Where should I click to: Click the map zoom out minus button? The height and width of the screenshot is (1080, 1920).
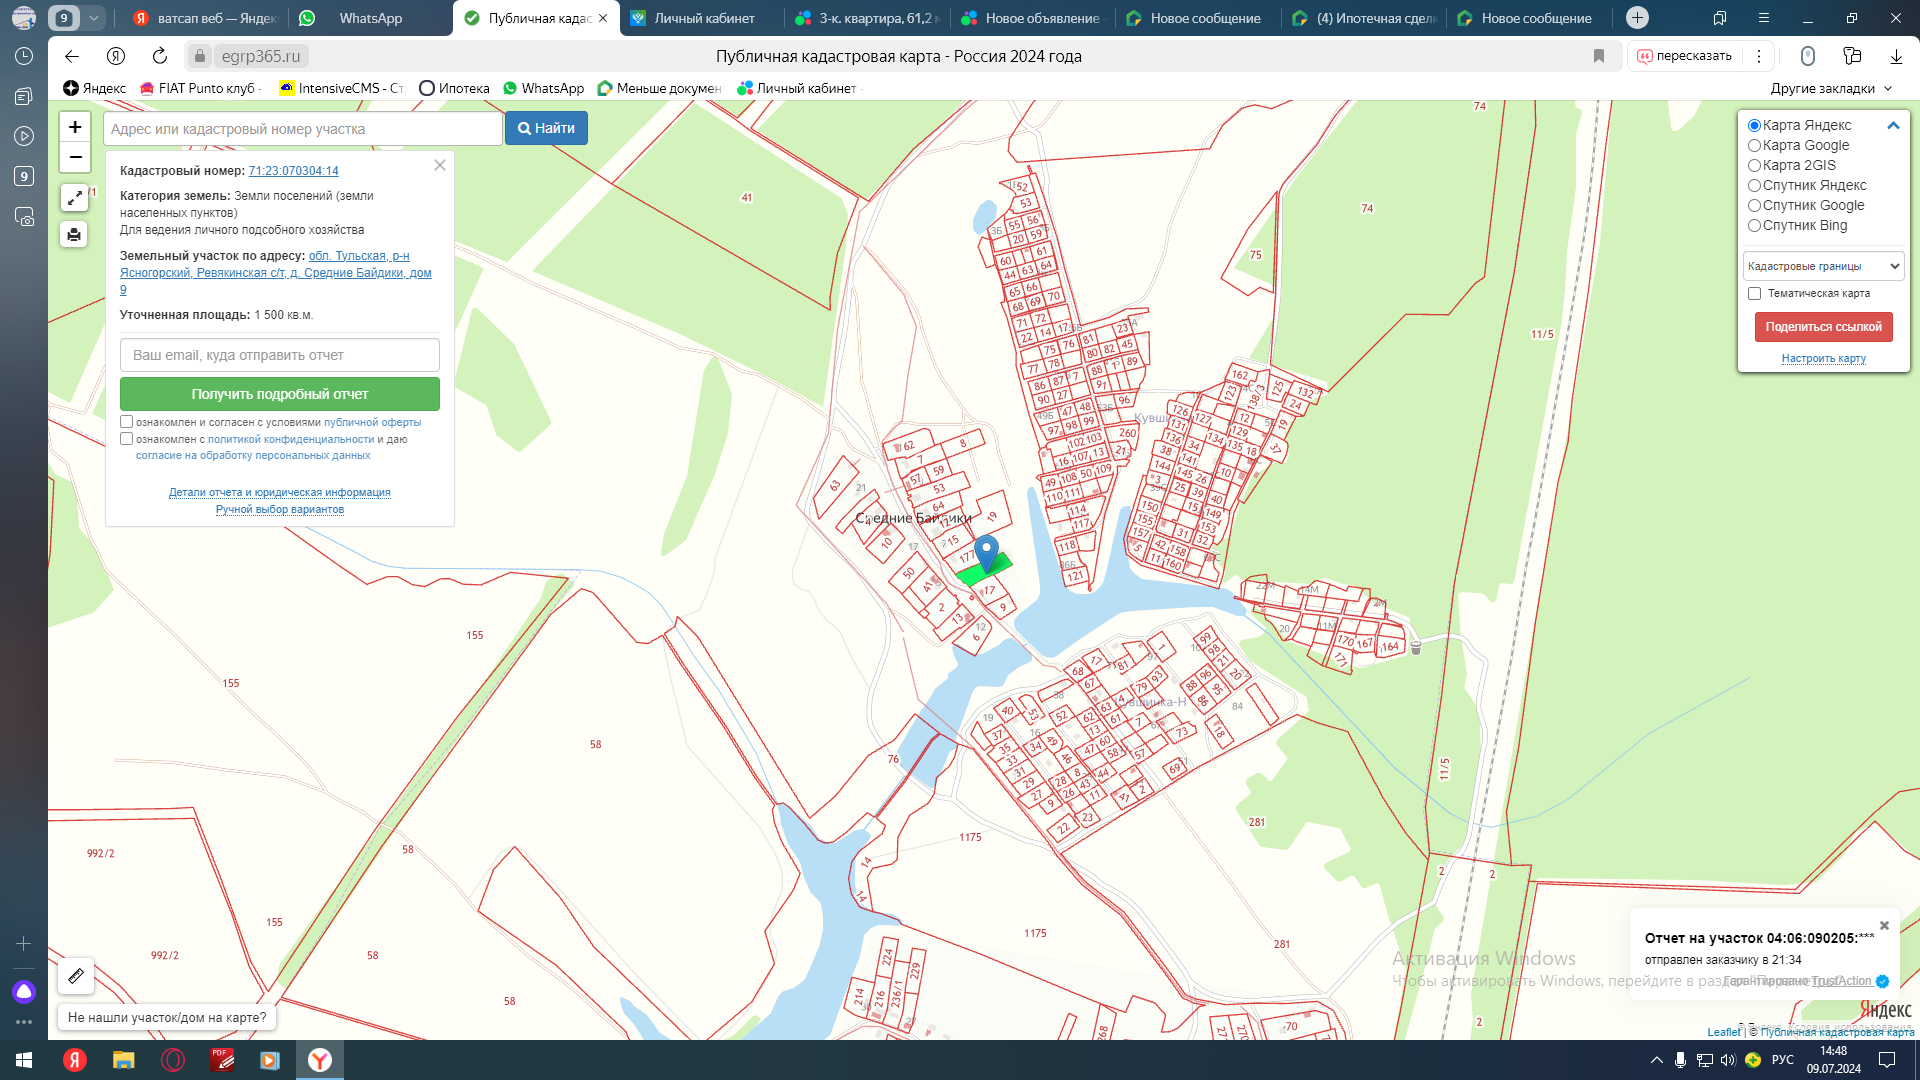[x=75, y=157]
